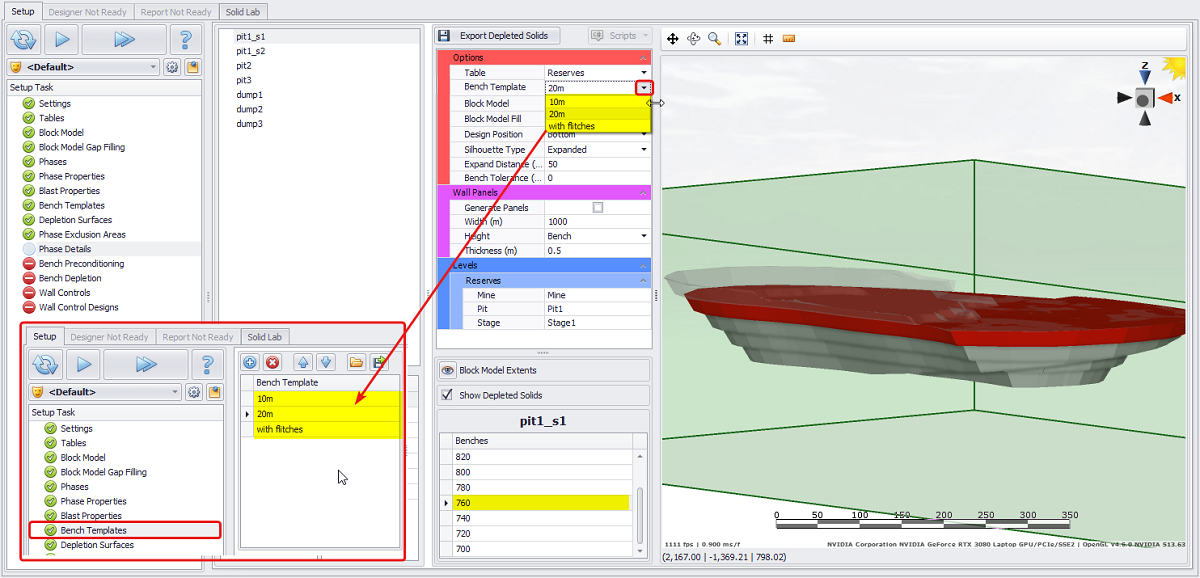
Task: Uncheck Show Depleted Solids
Action: 447,395
